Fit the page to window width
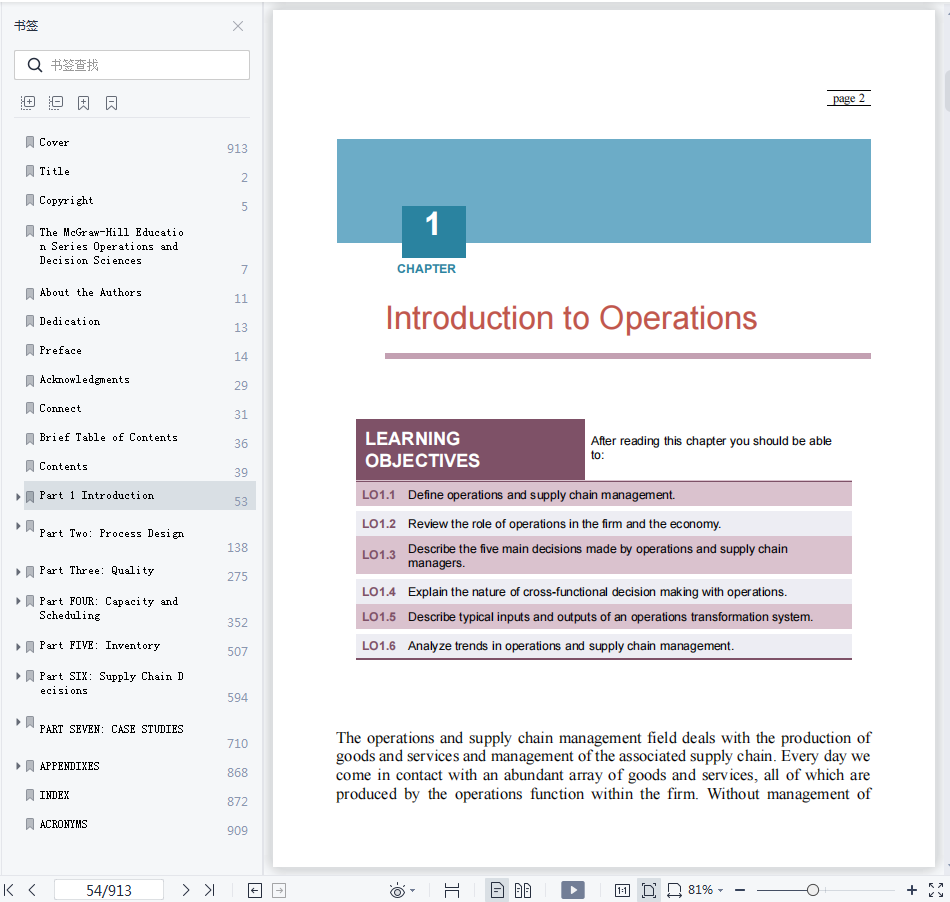The image size is (950, 902). (x=674, y=890)
